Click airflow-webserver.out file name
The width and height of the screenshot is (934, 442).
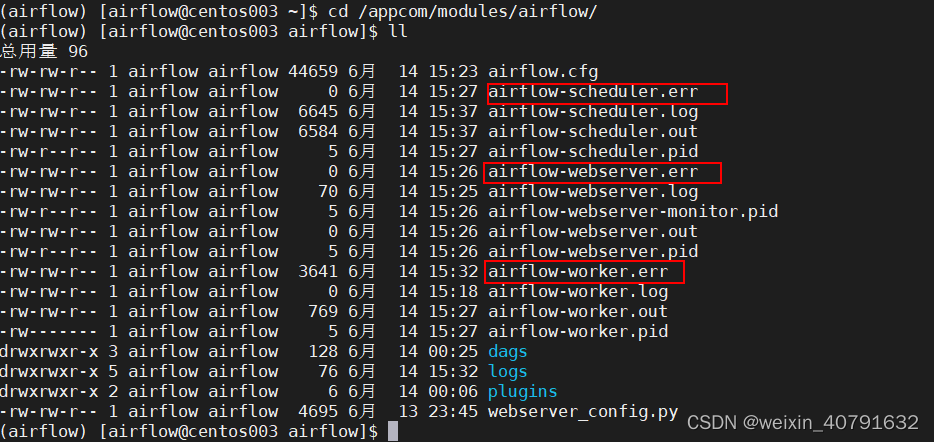tap(593, 232)
